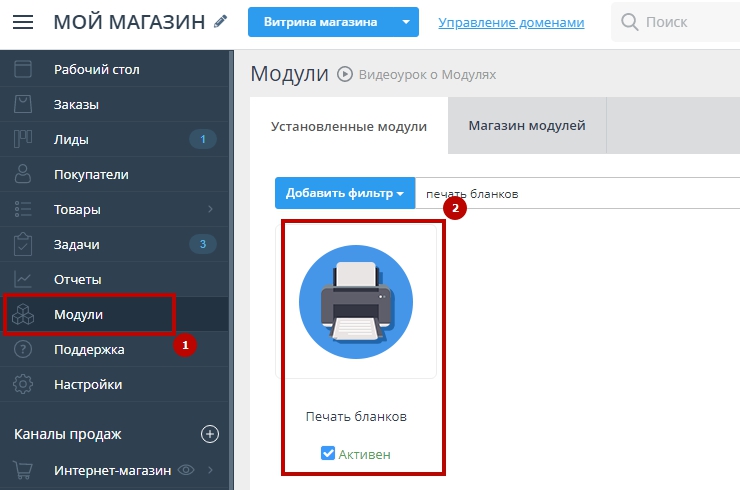Viewport: 740px width, 490px height.
Task: Play the video tutorial about Modules
Action: pos(346,74)
